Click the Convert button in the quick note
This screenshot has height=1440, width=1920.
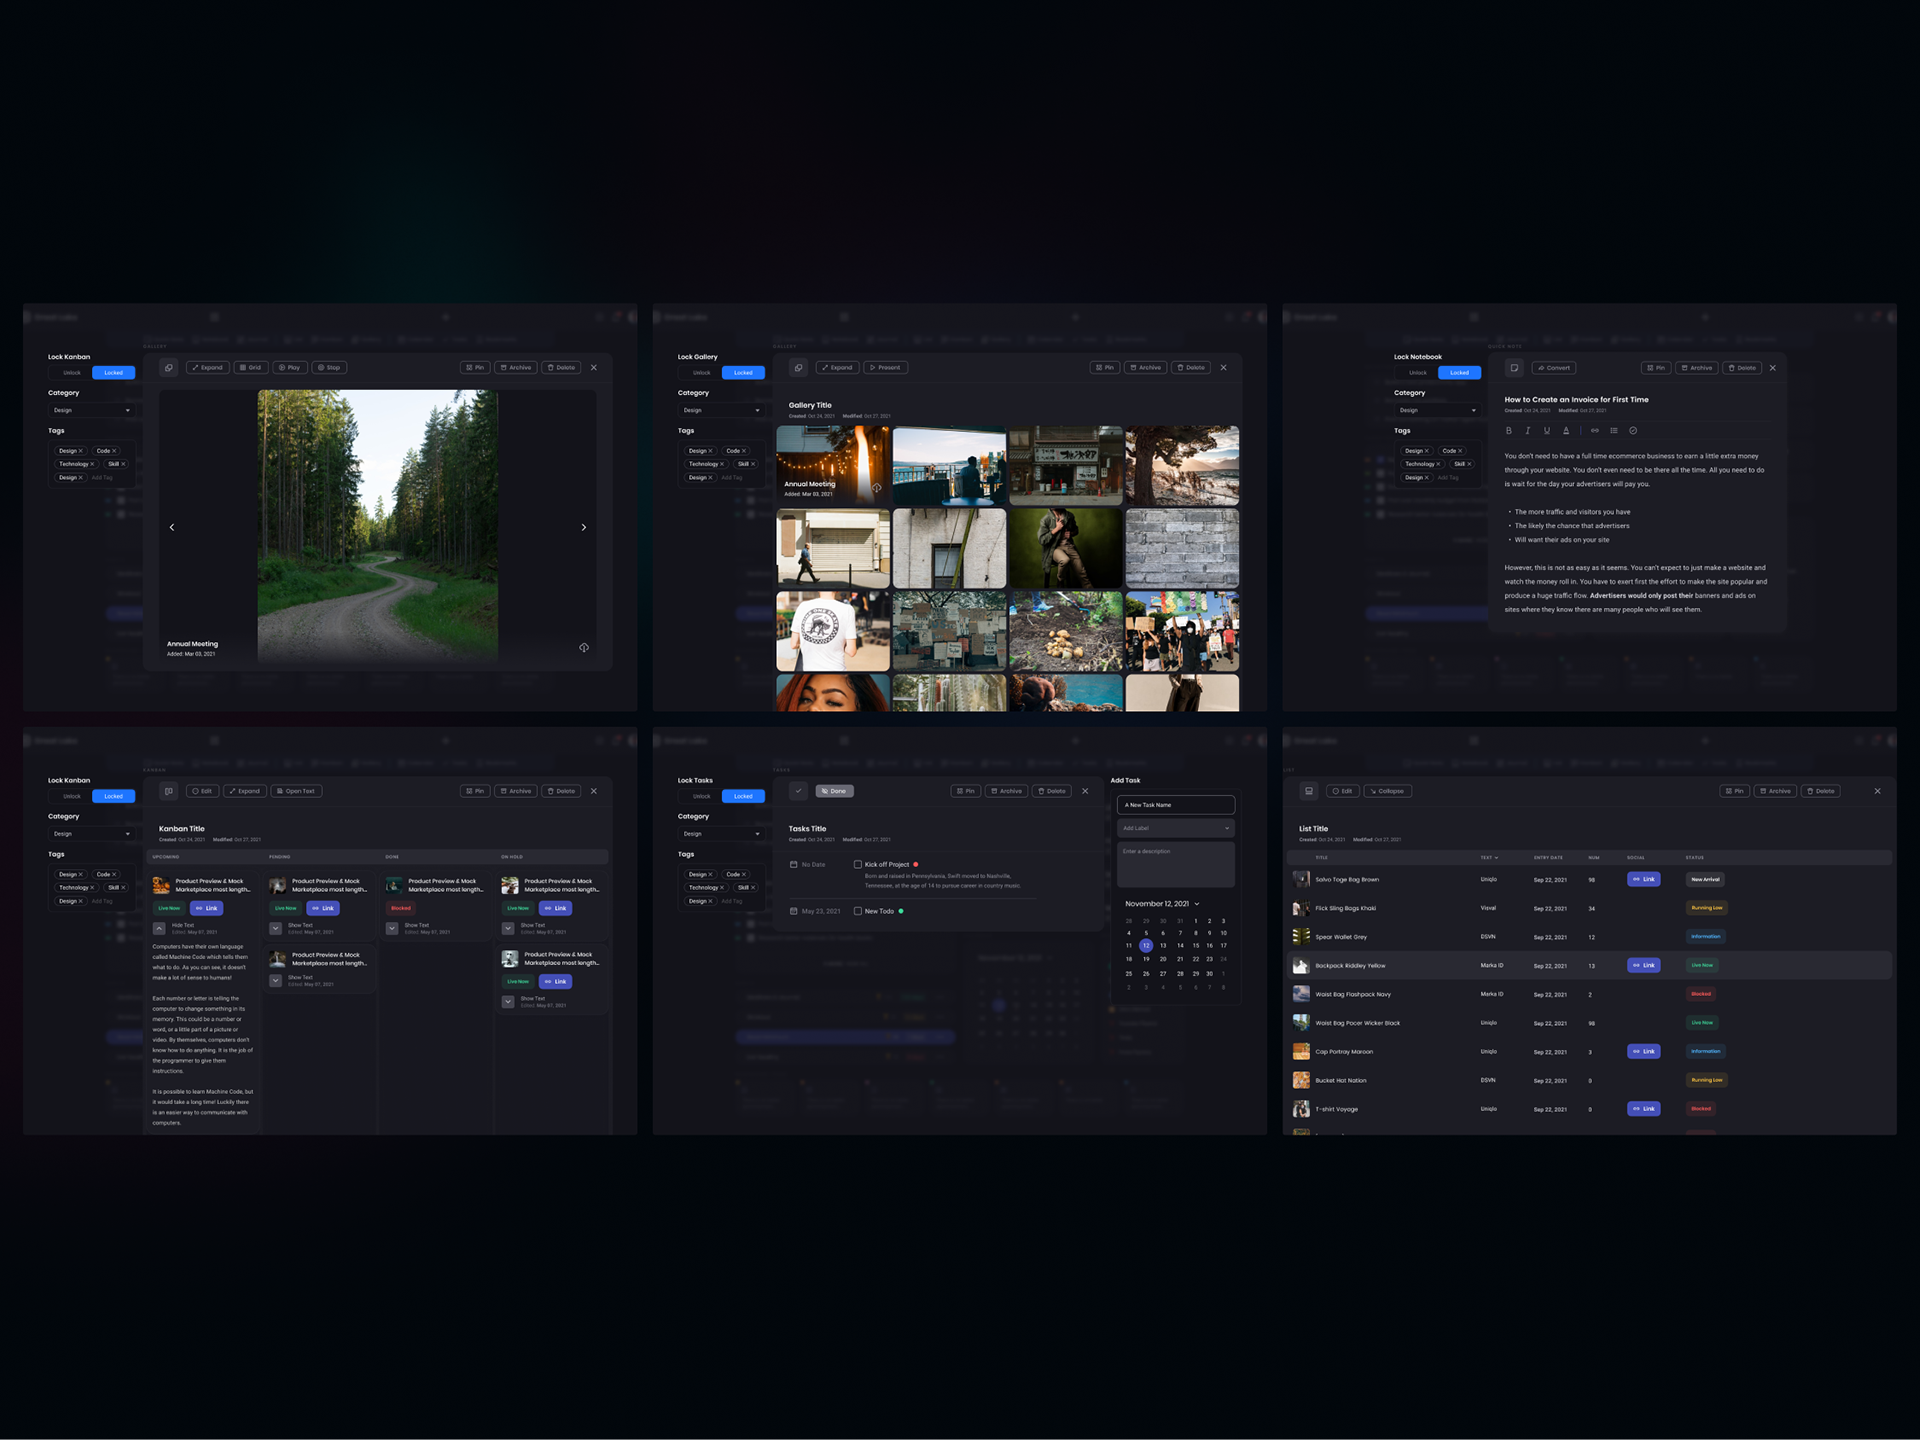1554,368
